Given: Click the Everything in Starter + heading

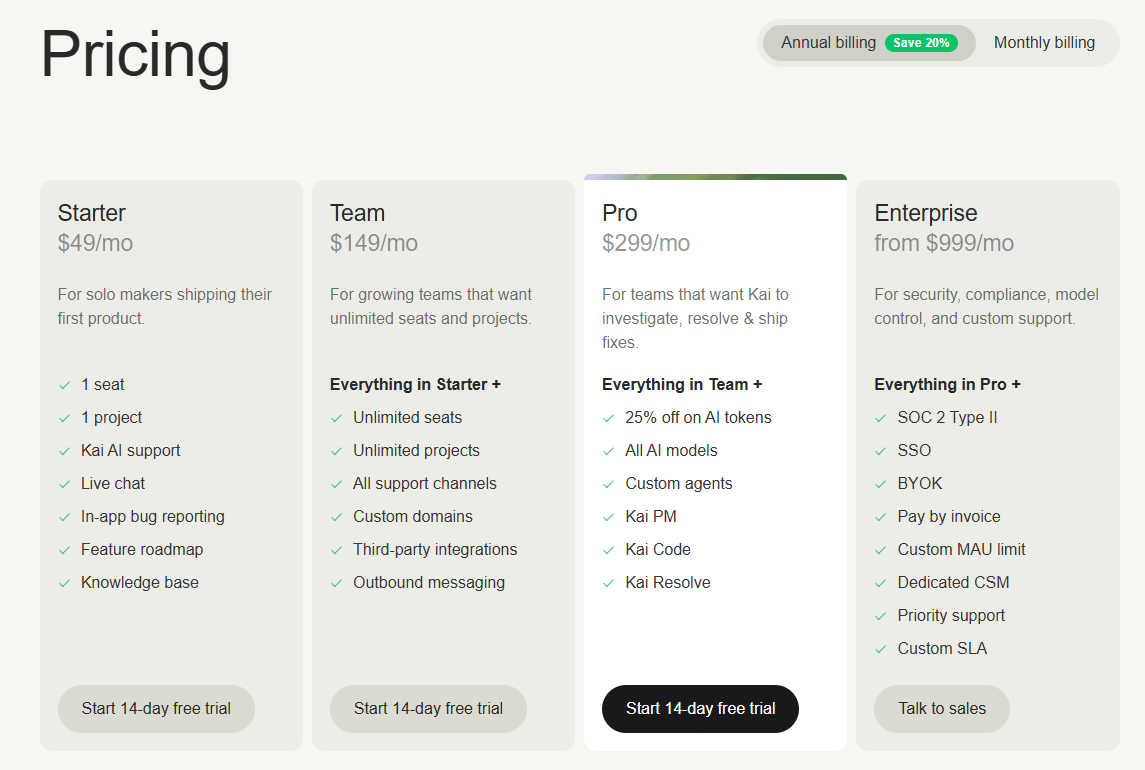Looking at the screenshot, I should click(415, 384).
